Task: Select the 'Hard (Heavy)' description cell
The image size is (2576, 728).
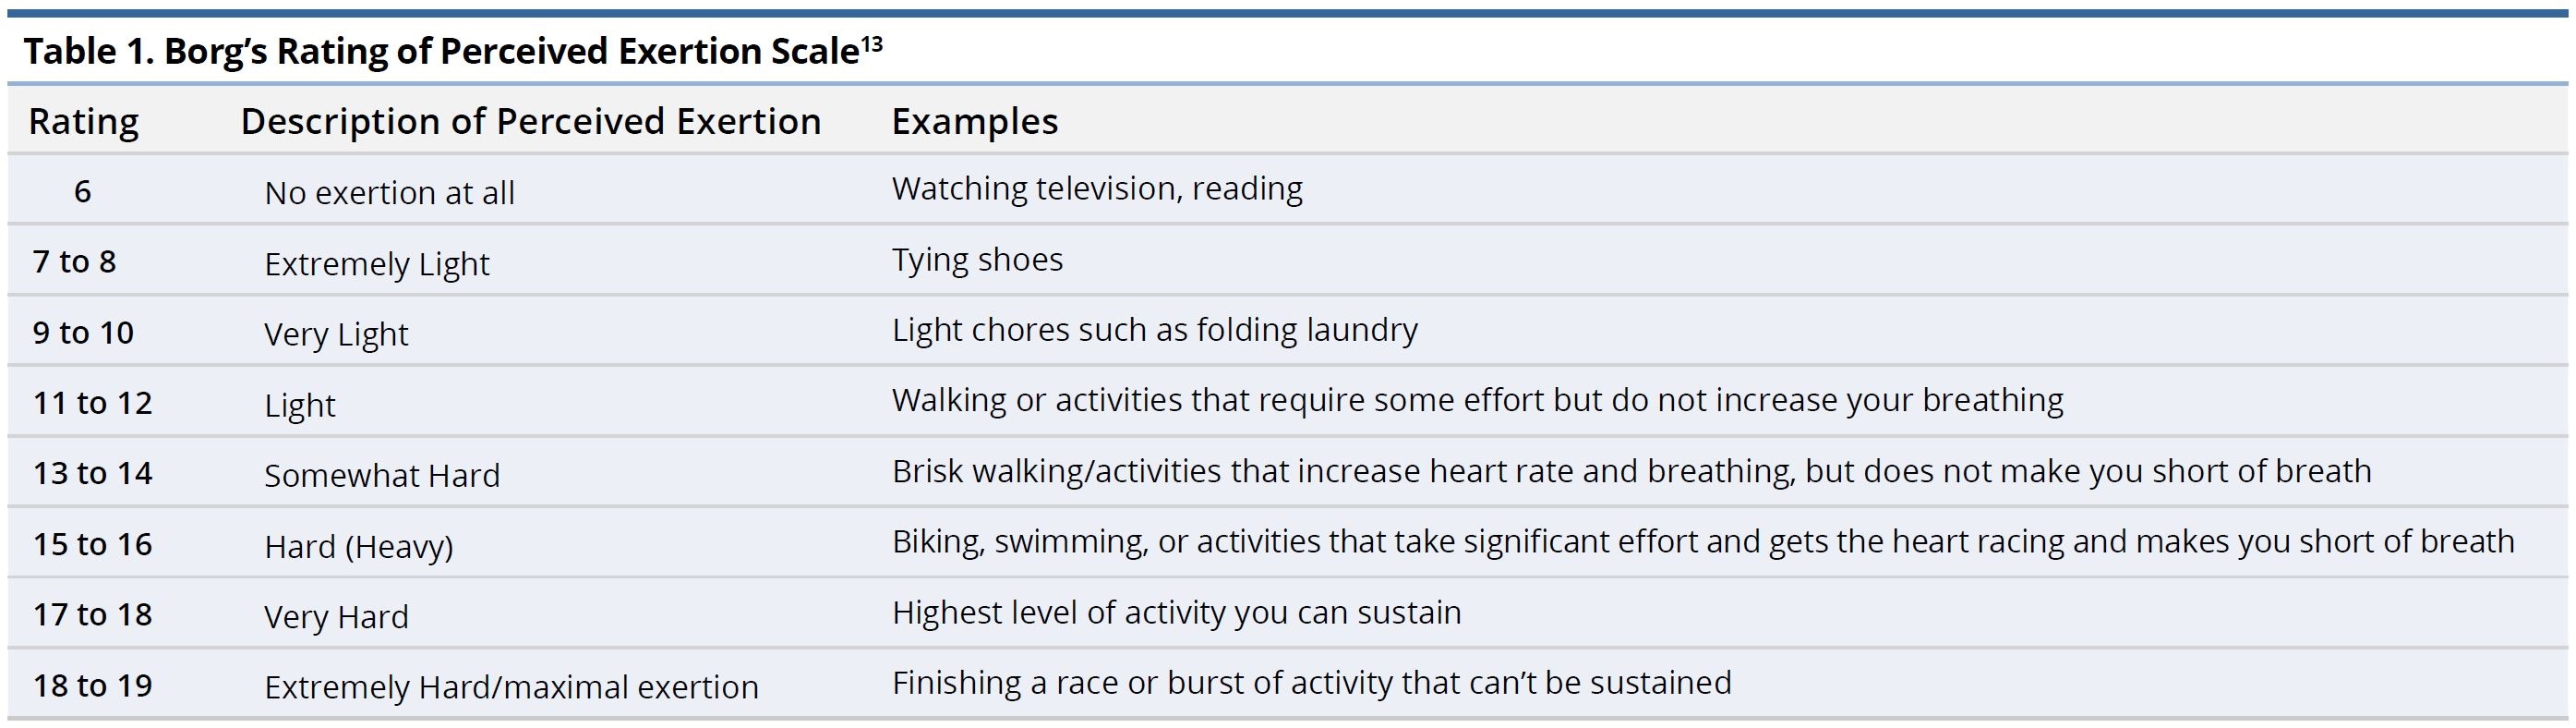Action: point(359,547)
